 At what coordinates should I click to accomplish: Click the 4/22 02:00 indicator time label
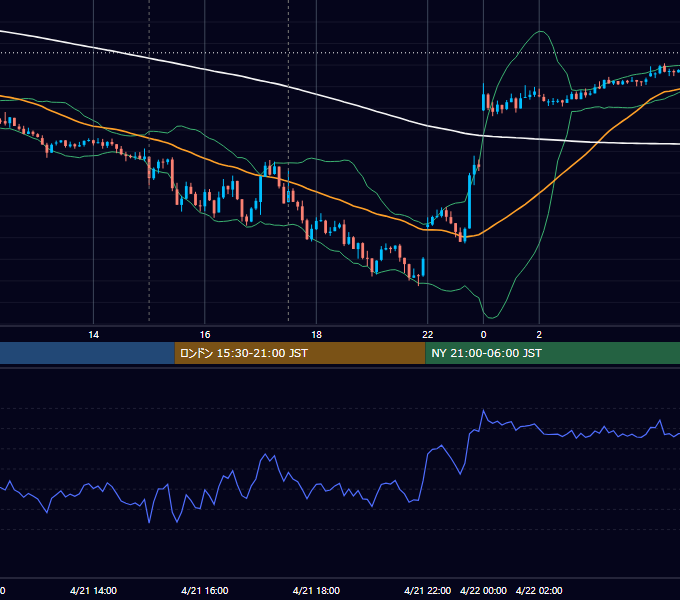pos(539,590)
